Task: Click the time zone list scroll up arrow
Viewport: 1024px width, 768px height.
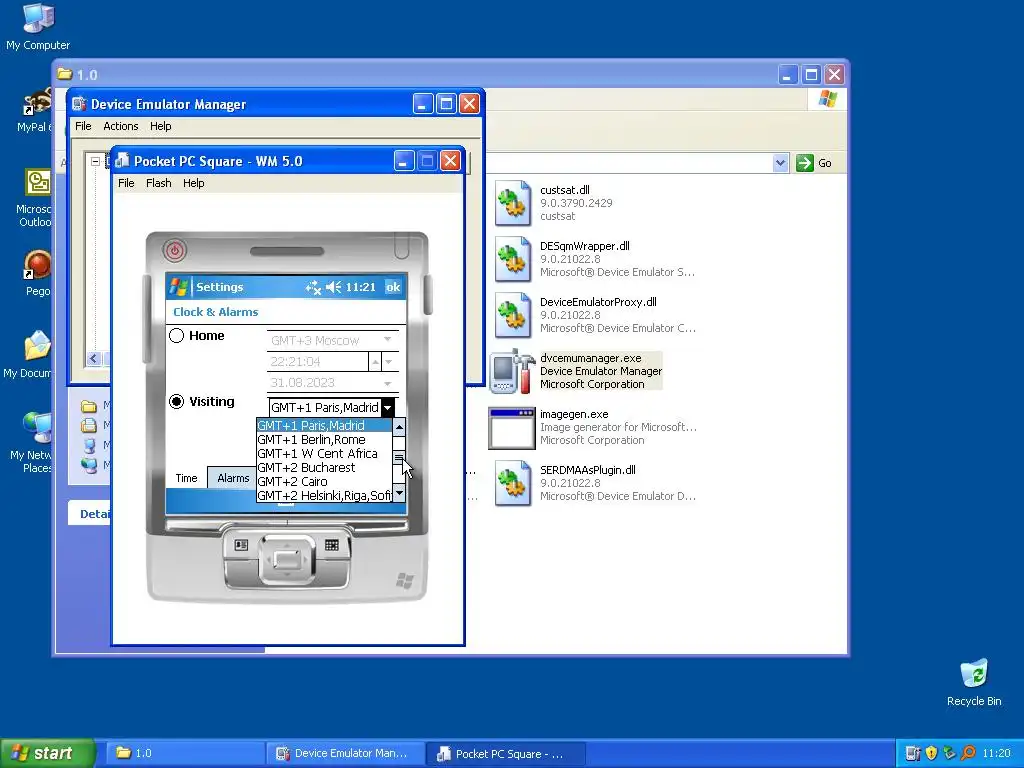Action: pos(399,427)
